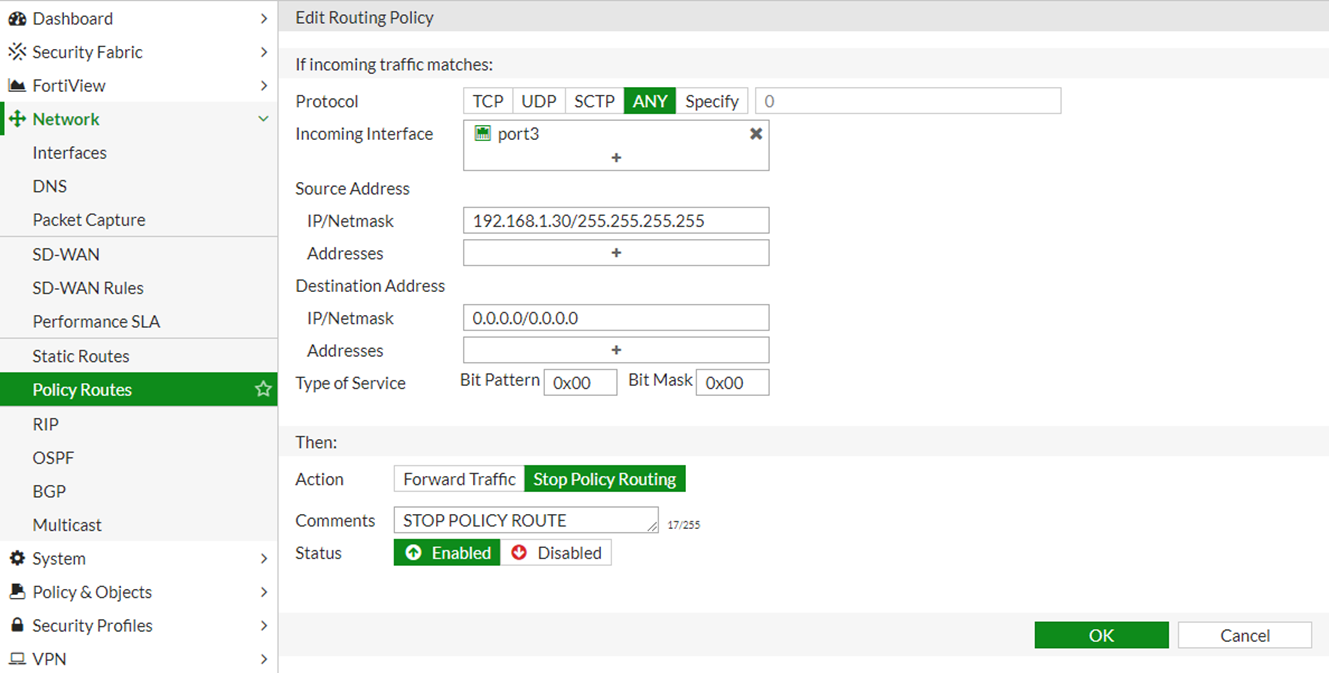Click the FortiView chart icon

pos(17,86)
